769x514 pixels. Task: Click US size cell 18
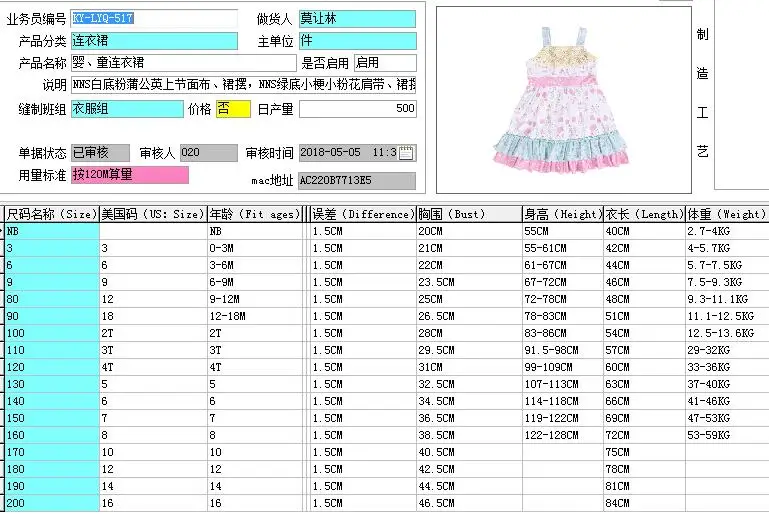tap(153, 316)
